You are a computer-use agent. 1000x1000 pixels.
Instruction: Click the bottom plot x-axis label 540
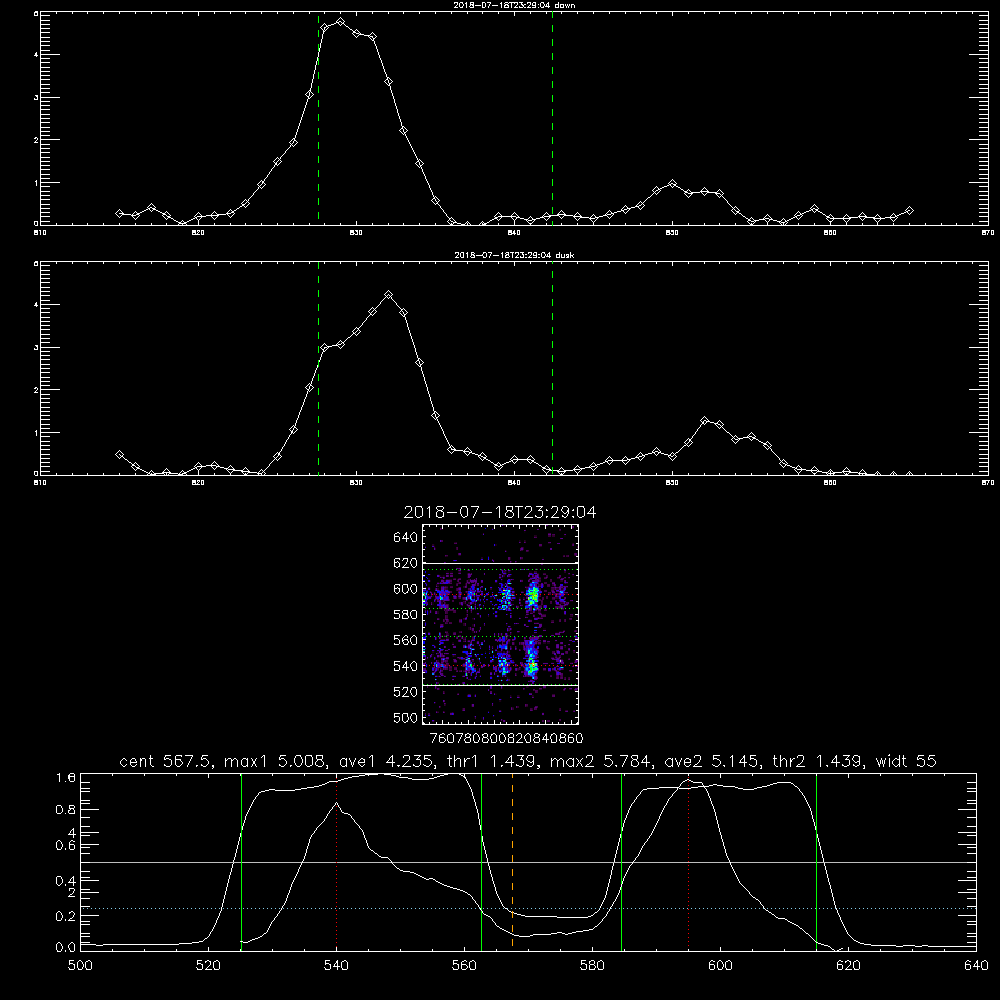pyautogui.click(x=336, y=966)
